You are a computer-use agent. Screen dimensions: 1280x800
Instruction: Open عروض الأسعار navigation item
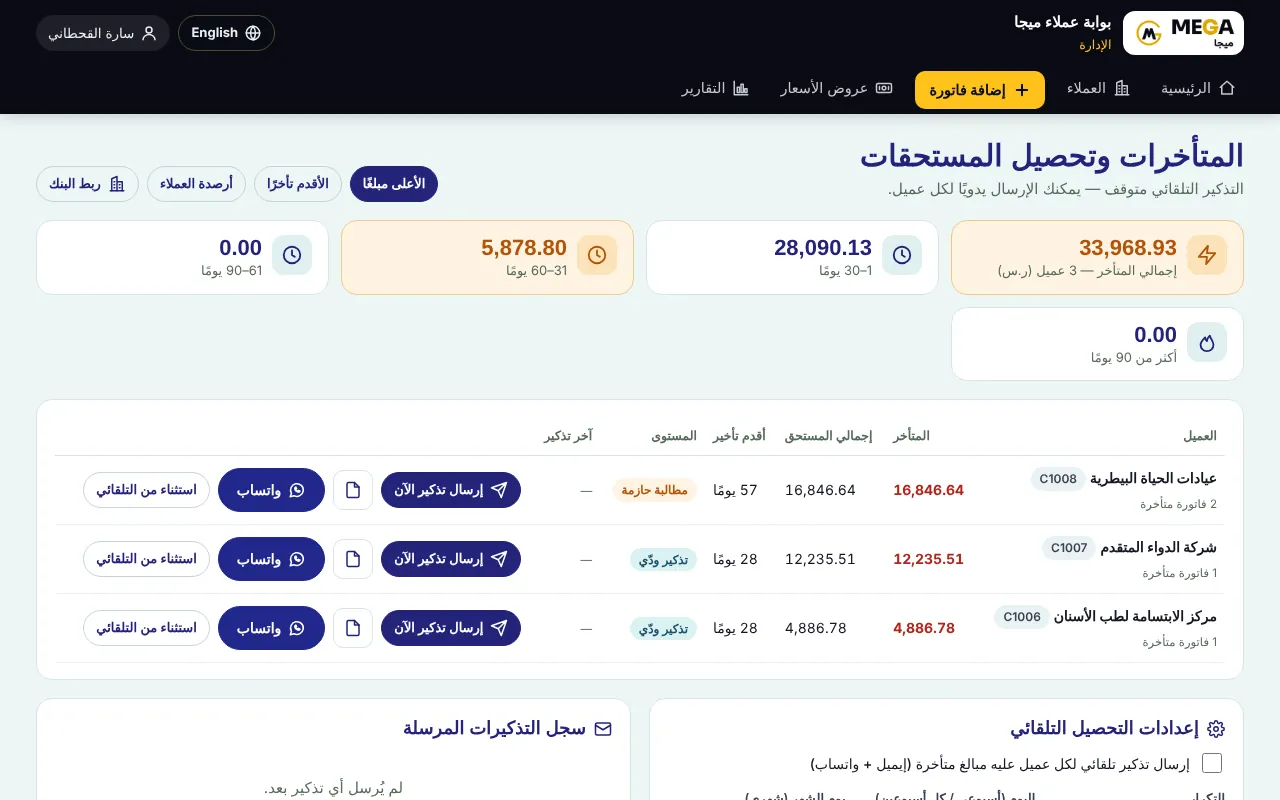coord(837,88)
